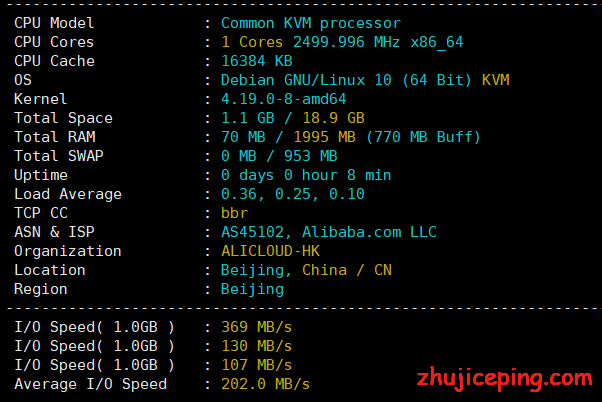This screenshot has height=402, width=602.
Task: Click the Total SWAP 953 MB value
Action: (x=311, y=156)
